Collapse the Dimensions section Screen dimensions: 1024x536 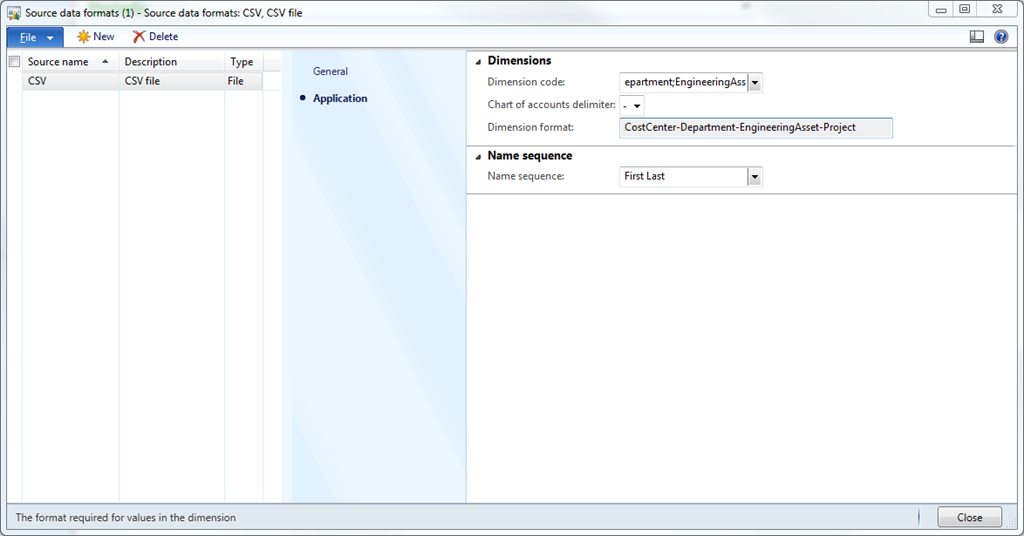tap(478, 61)
